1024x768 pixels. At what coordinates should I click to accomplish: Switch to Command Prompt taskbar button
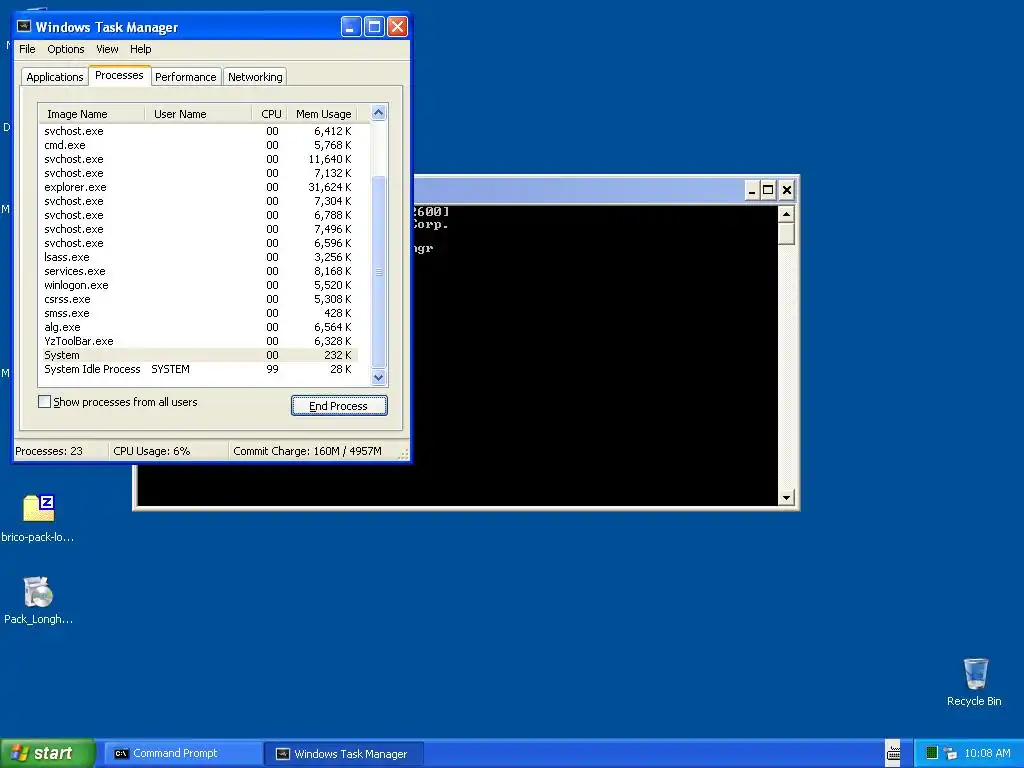click(182, 753)
